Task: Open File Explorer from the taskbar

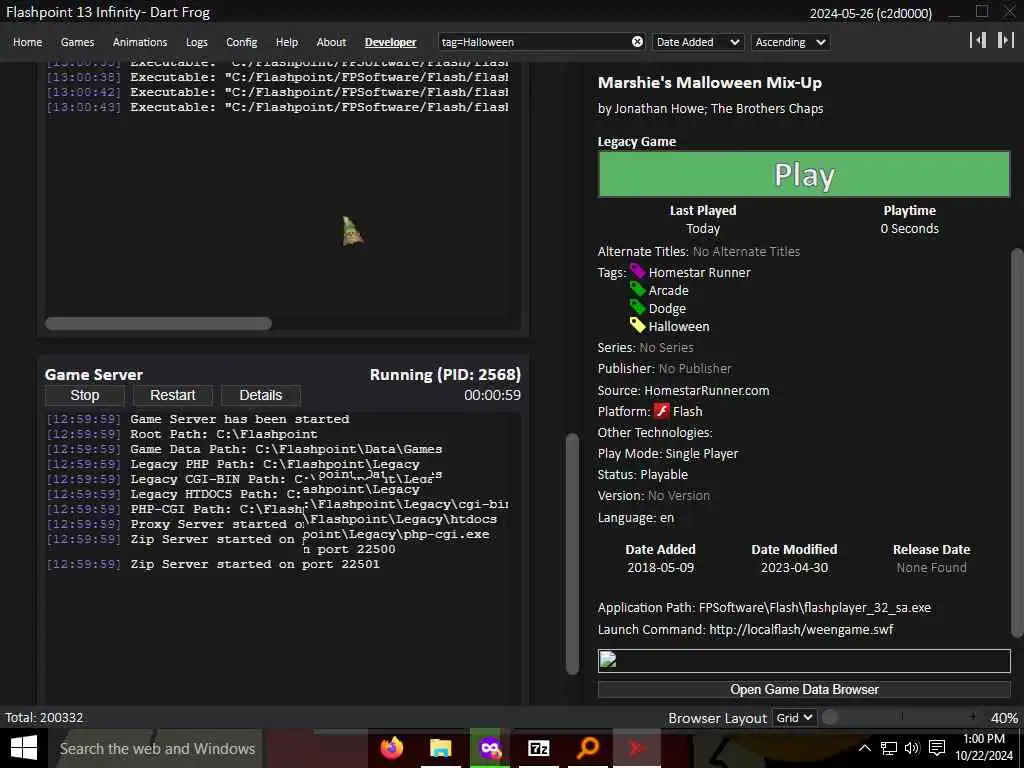Action: [x=441, y=748]
